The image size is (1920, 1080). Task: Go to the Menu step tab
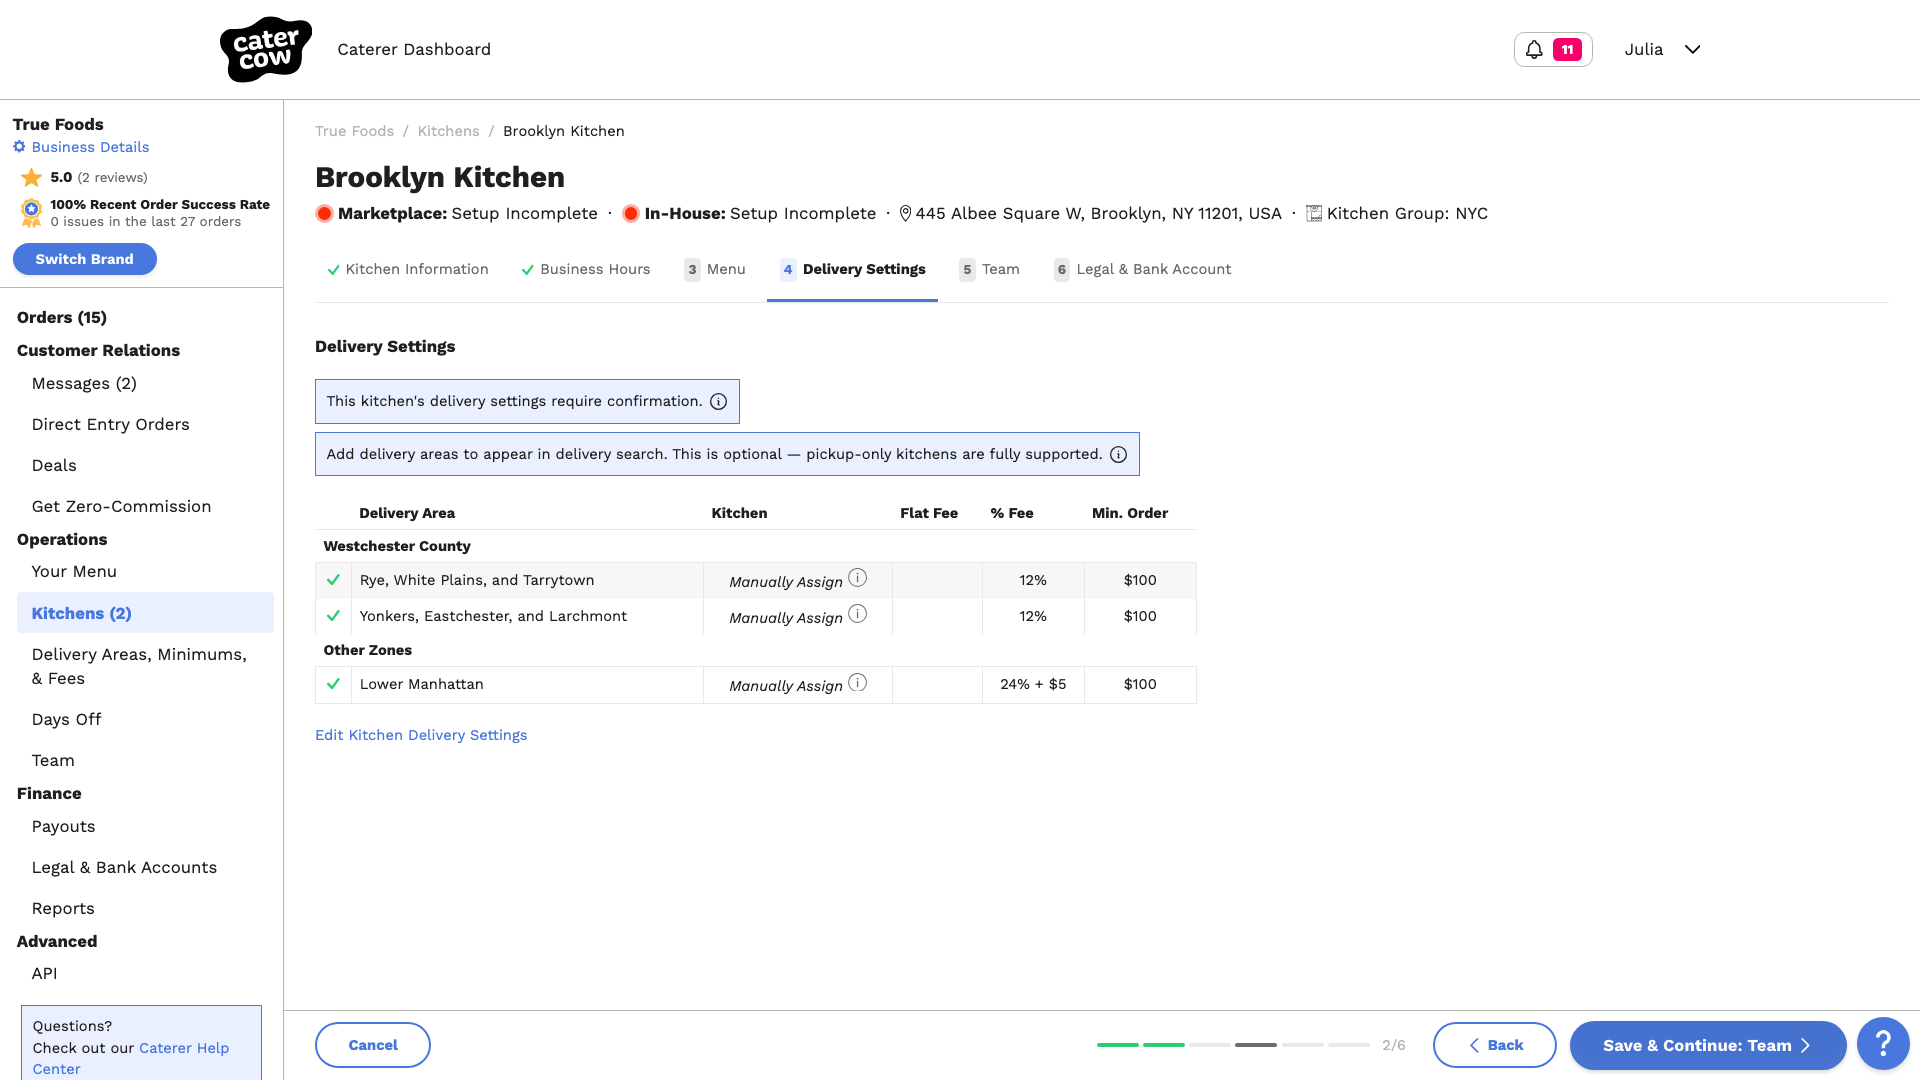click(x=715, y=269)
